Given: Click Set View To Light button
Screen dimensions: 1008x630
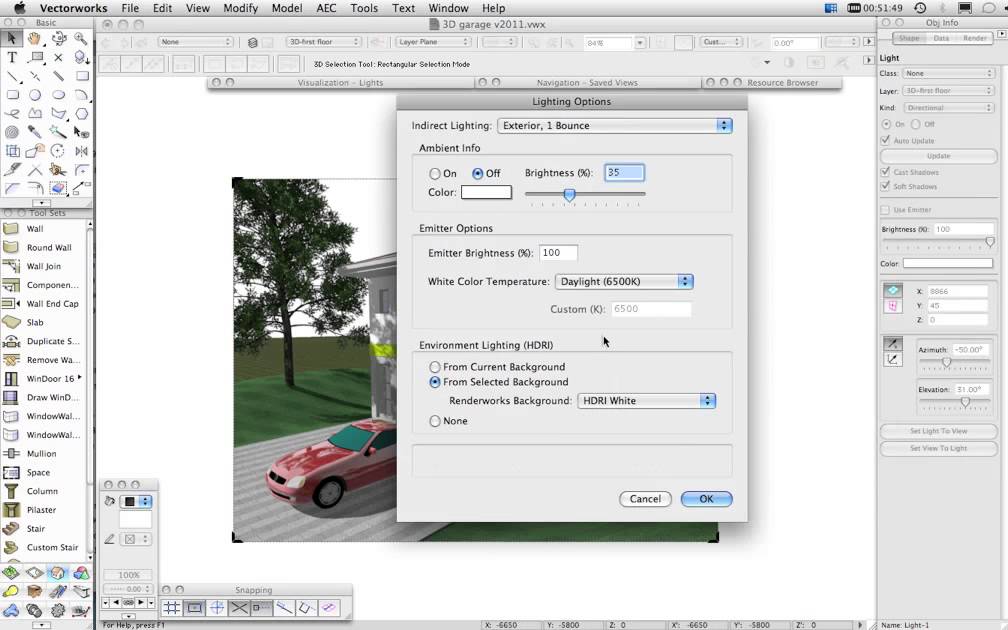Looking at the screenshot, I should [939, 448].
